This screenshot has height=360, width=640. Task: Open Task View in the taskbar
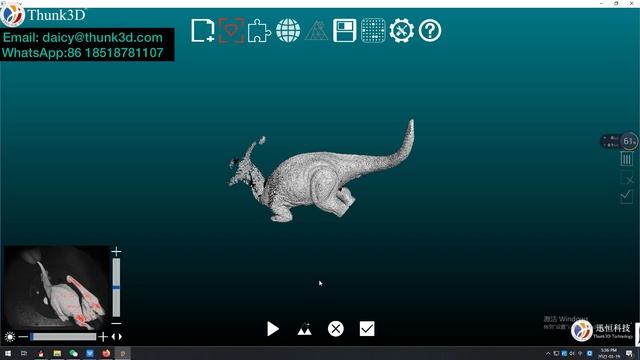(24, 353)
